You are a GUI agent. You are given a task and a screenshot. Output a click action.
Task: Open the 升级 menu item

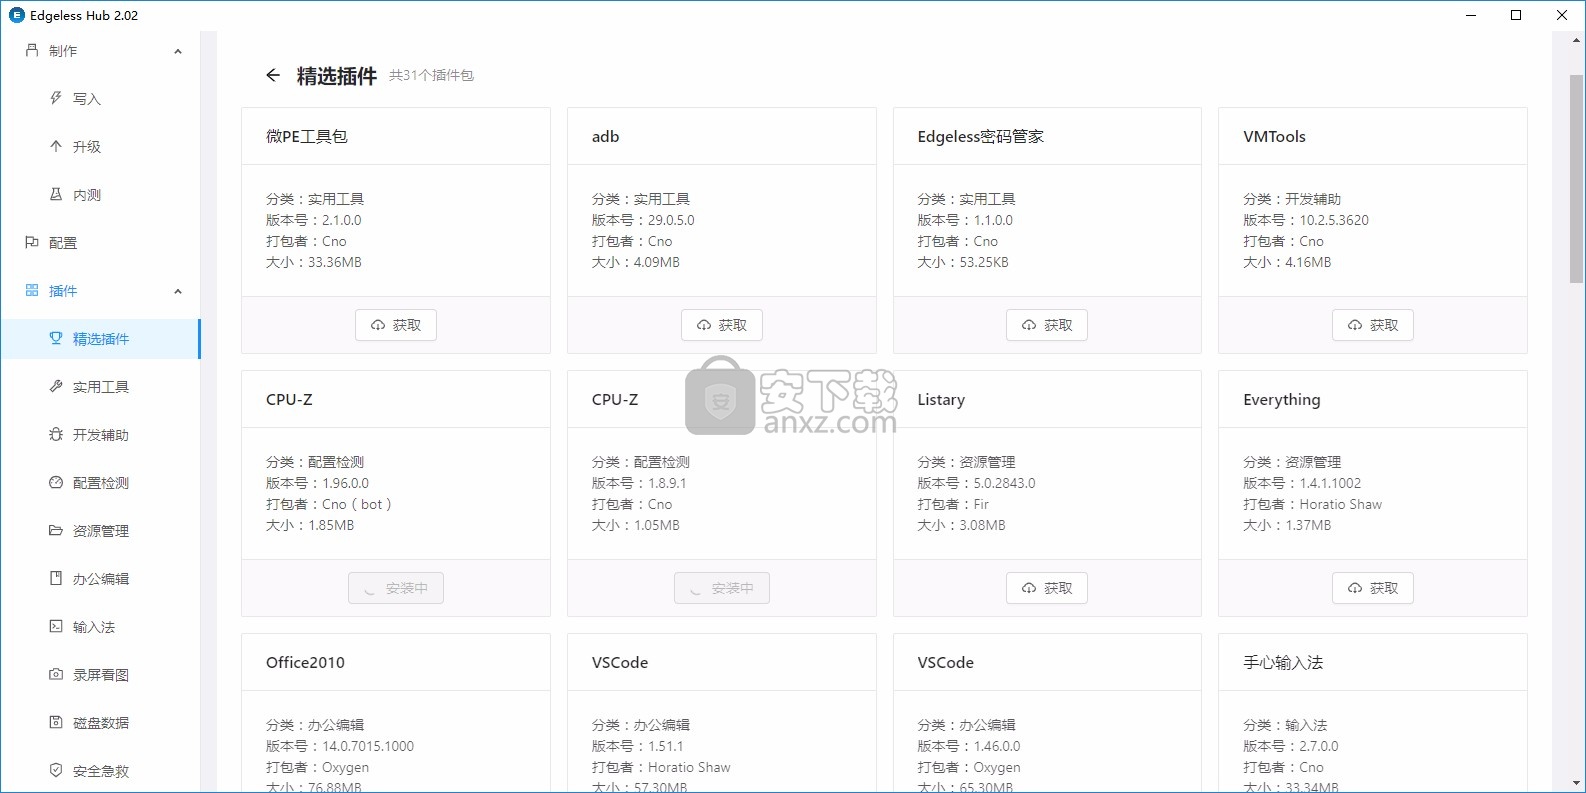[x=100, y=146]
